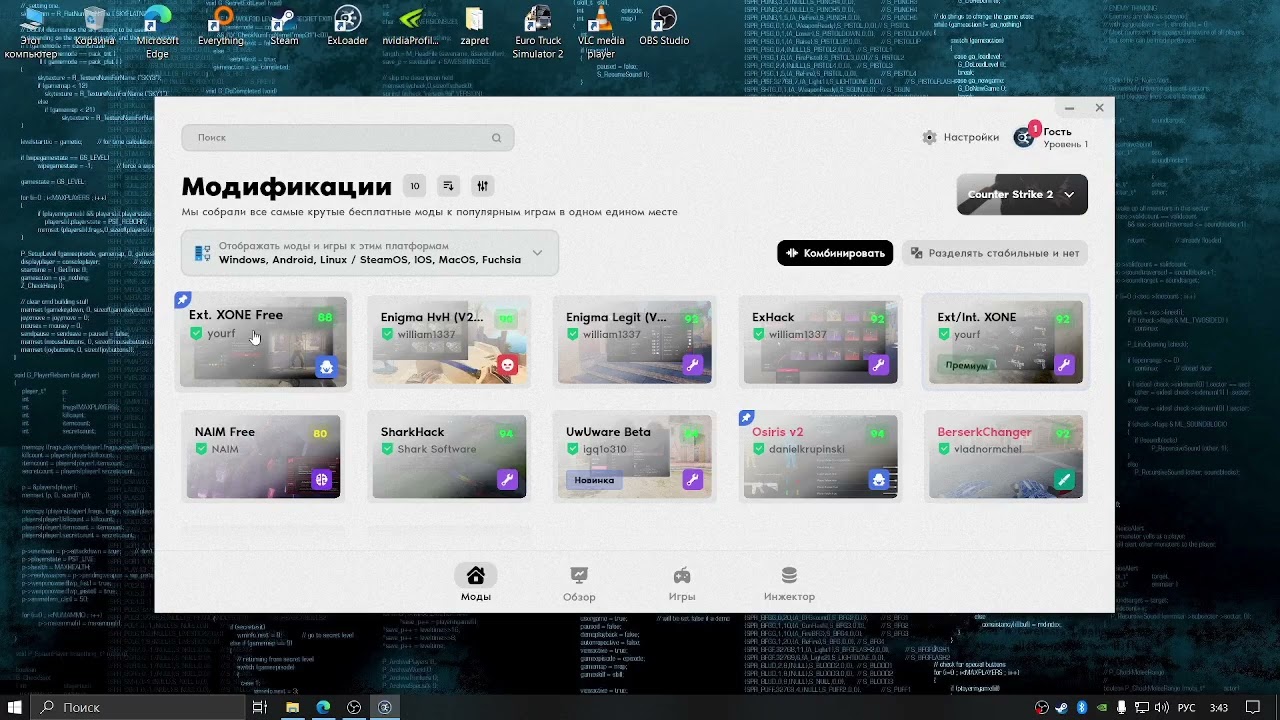The width and height of the screenshot is (1280, 720).
Task: Click the blue badge on Ext. XONE Free card
Action: point(326,367)
